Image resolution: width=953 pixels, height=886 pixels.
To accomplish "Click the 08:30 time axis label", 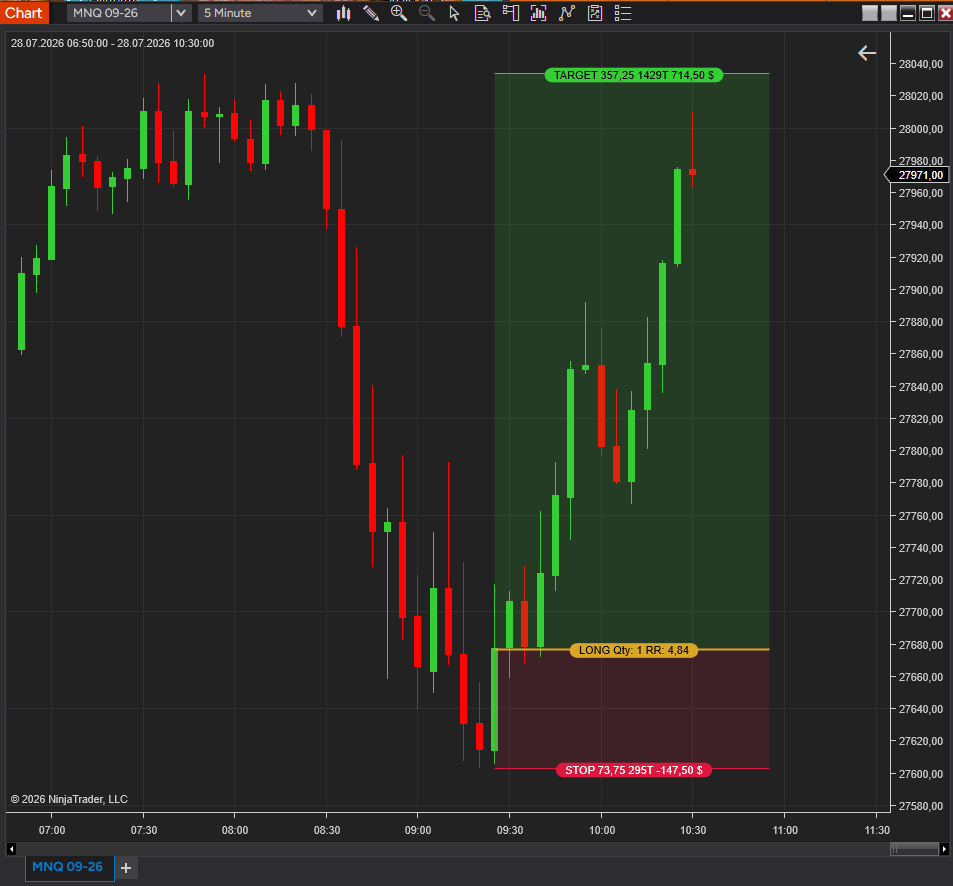I will pos(326,830).
